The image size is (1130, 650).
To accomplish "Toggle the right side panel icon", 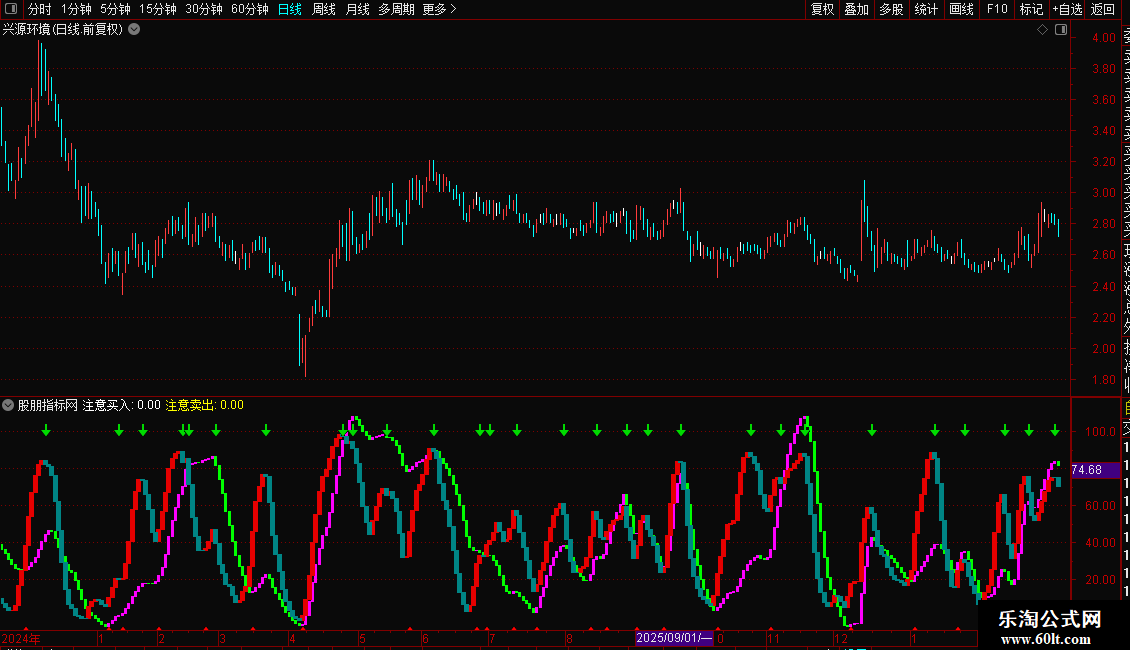I will [x=1061, y=30].
